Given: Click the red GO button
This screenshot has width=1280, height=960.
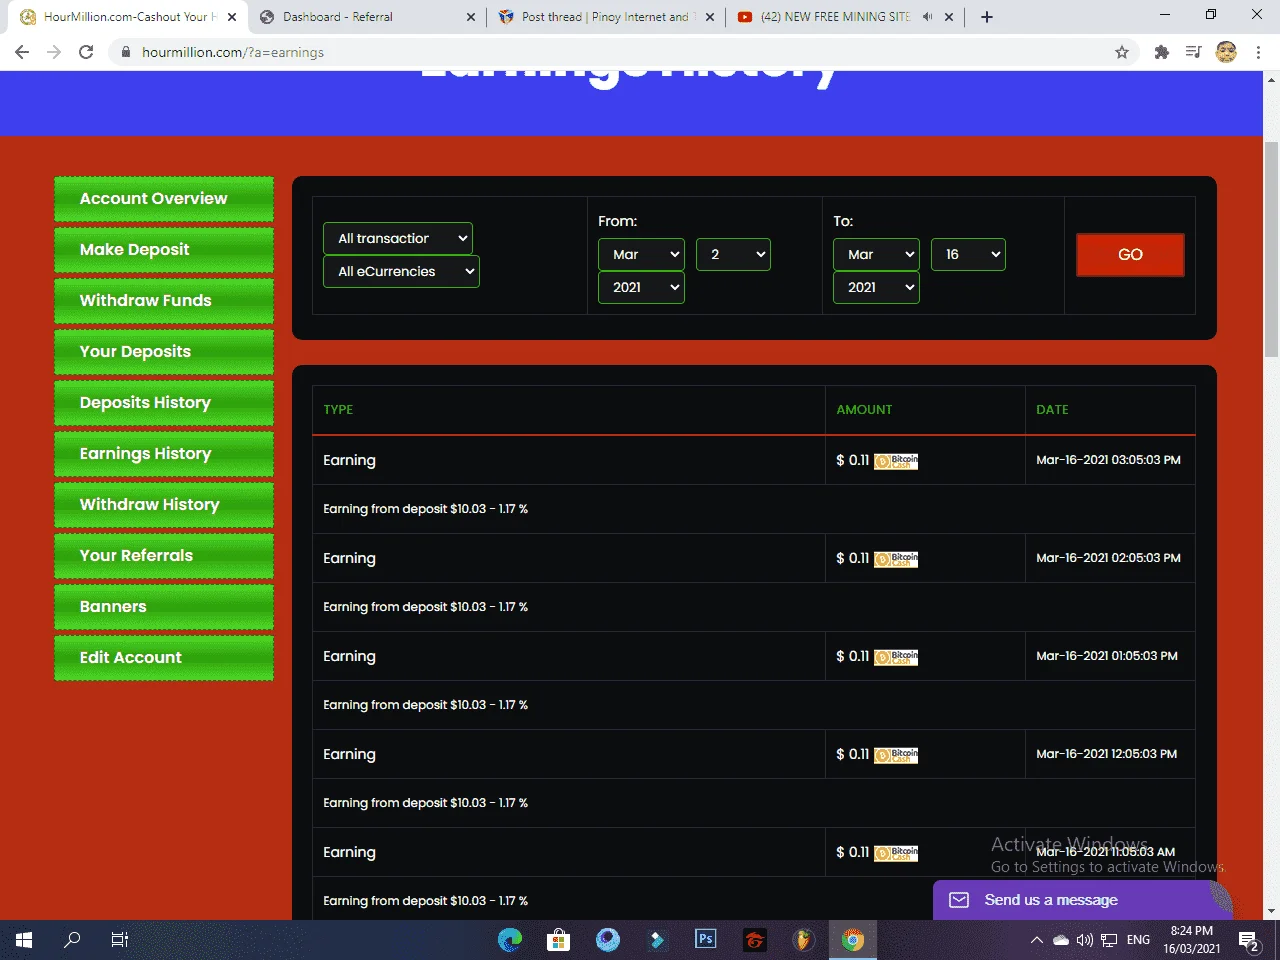Looking at the screenshot, I should [1130, 255].
